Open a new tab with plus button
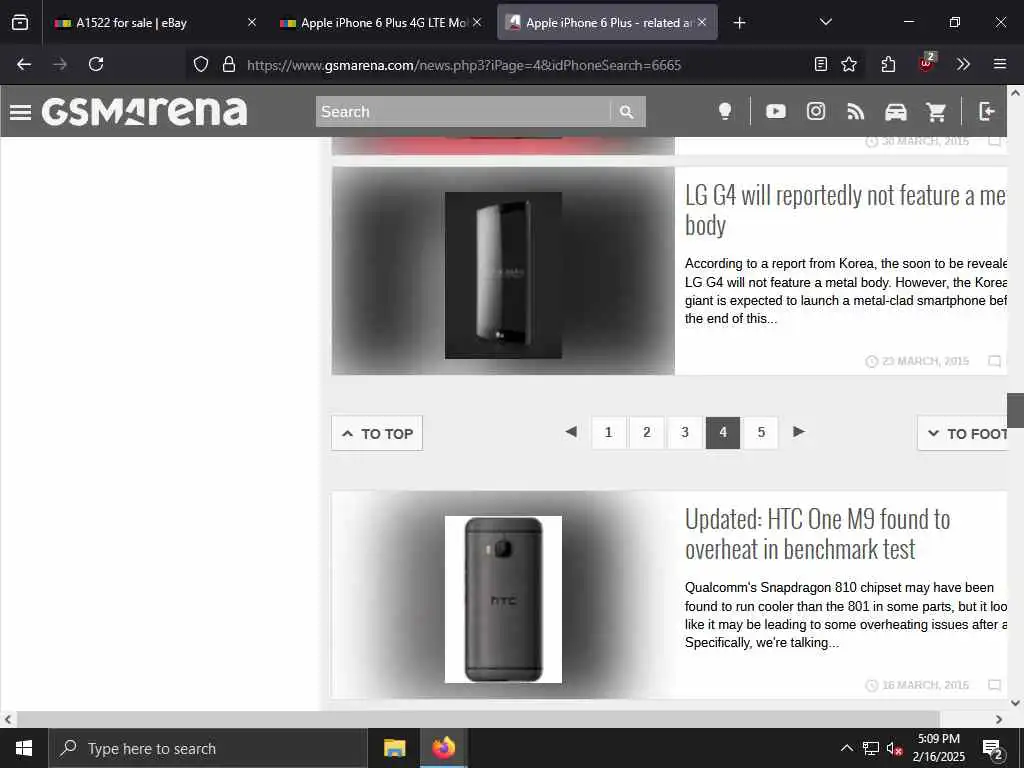The image size is (1024, 768). tap(739, 23)
